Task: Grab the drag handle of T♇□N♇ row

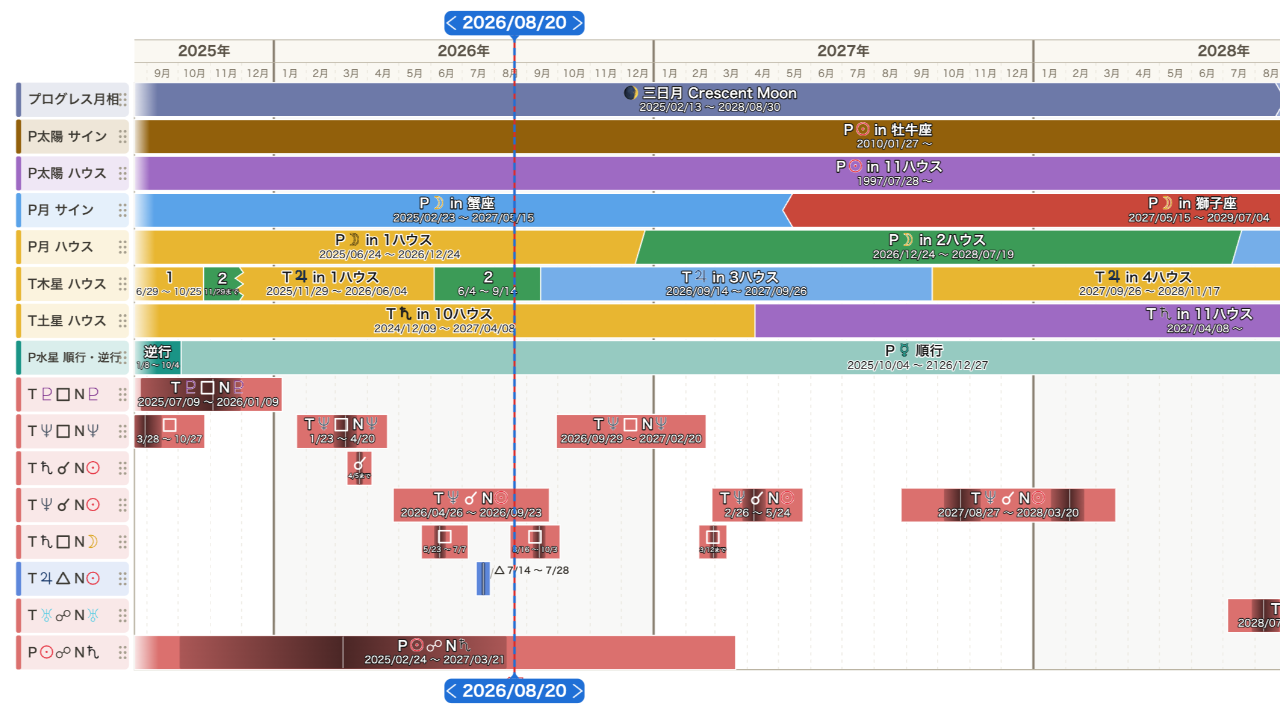Action: pyautogui.click(x=123, y=394)
